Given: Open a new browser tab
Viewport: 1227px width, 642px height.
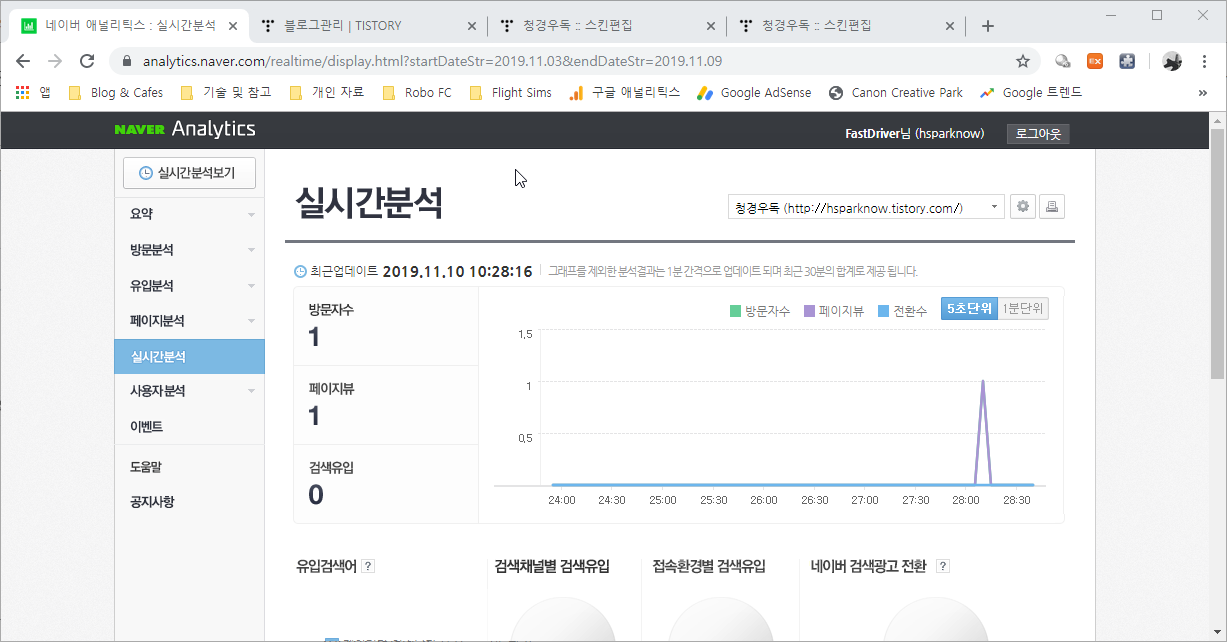Looking at the screenshot, I should click(988, 25).
